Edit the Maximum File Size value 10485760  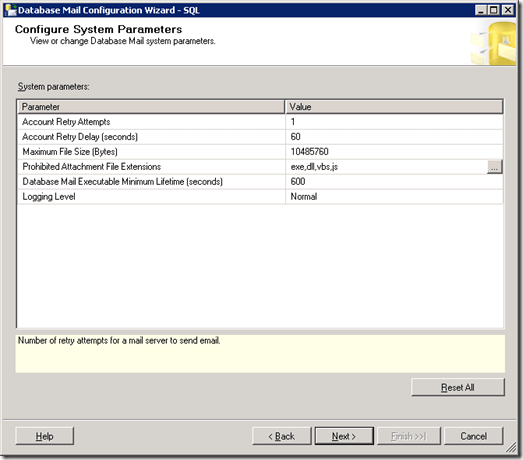click(394, 152)
